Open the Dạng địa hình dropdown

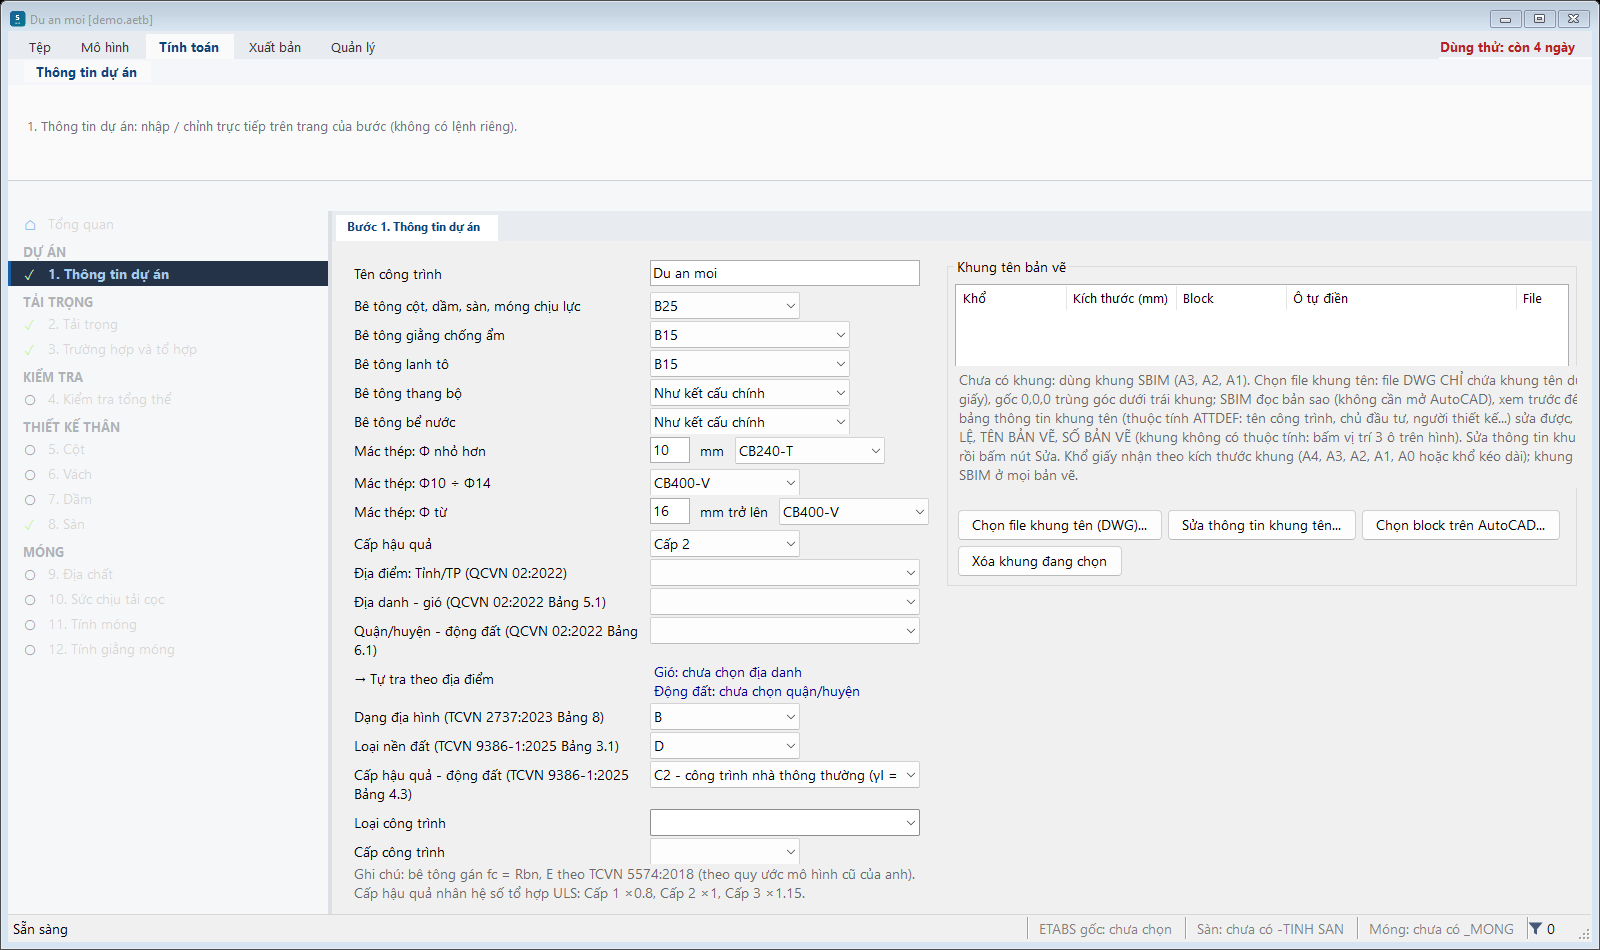coord(725,717)
